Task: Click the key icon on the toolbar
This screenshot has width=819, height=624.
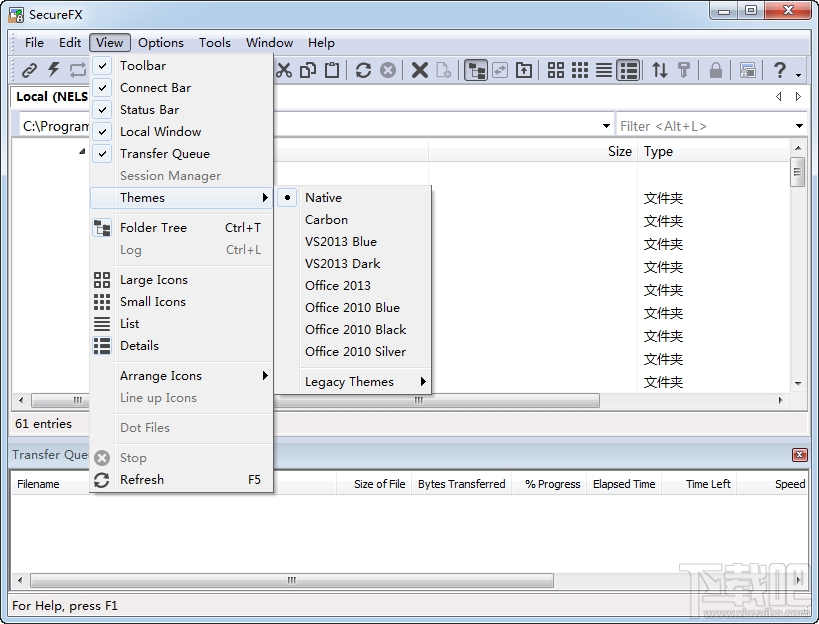Action: pos(684,70)
